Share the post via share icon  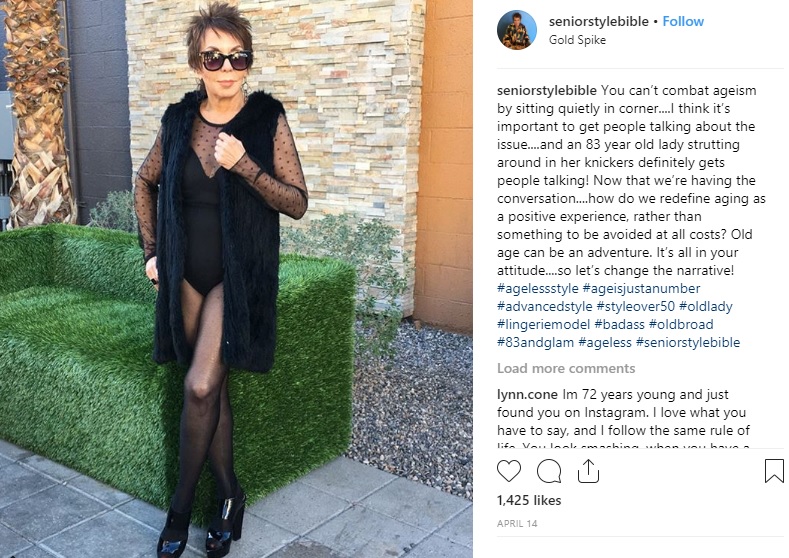(588, 471)
